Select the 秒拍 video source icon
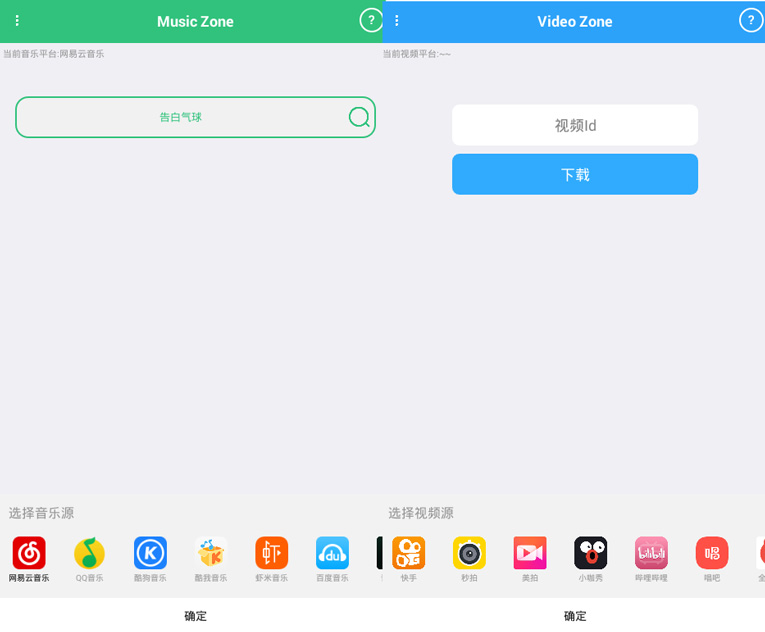This screenshot has height=632, width=765. click(469, 553)
